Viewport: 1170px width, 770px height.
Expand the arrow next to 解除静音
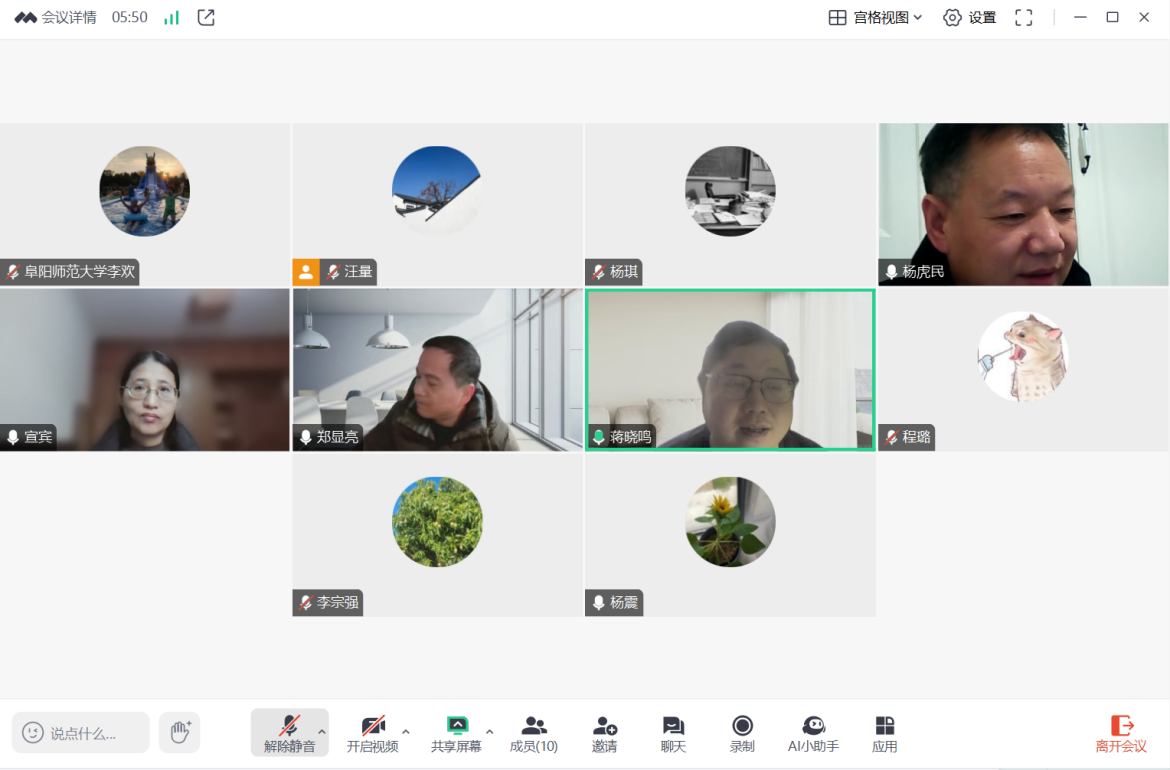coord(322,731)
